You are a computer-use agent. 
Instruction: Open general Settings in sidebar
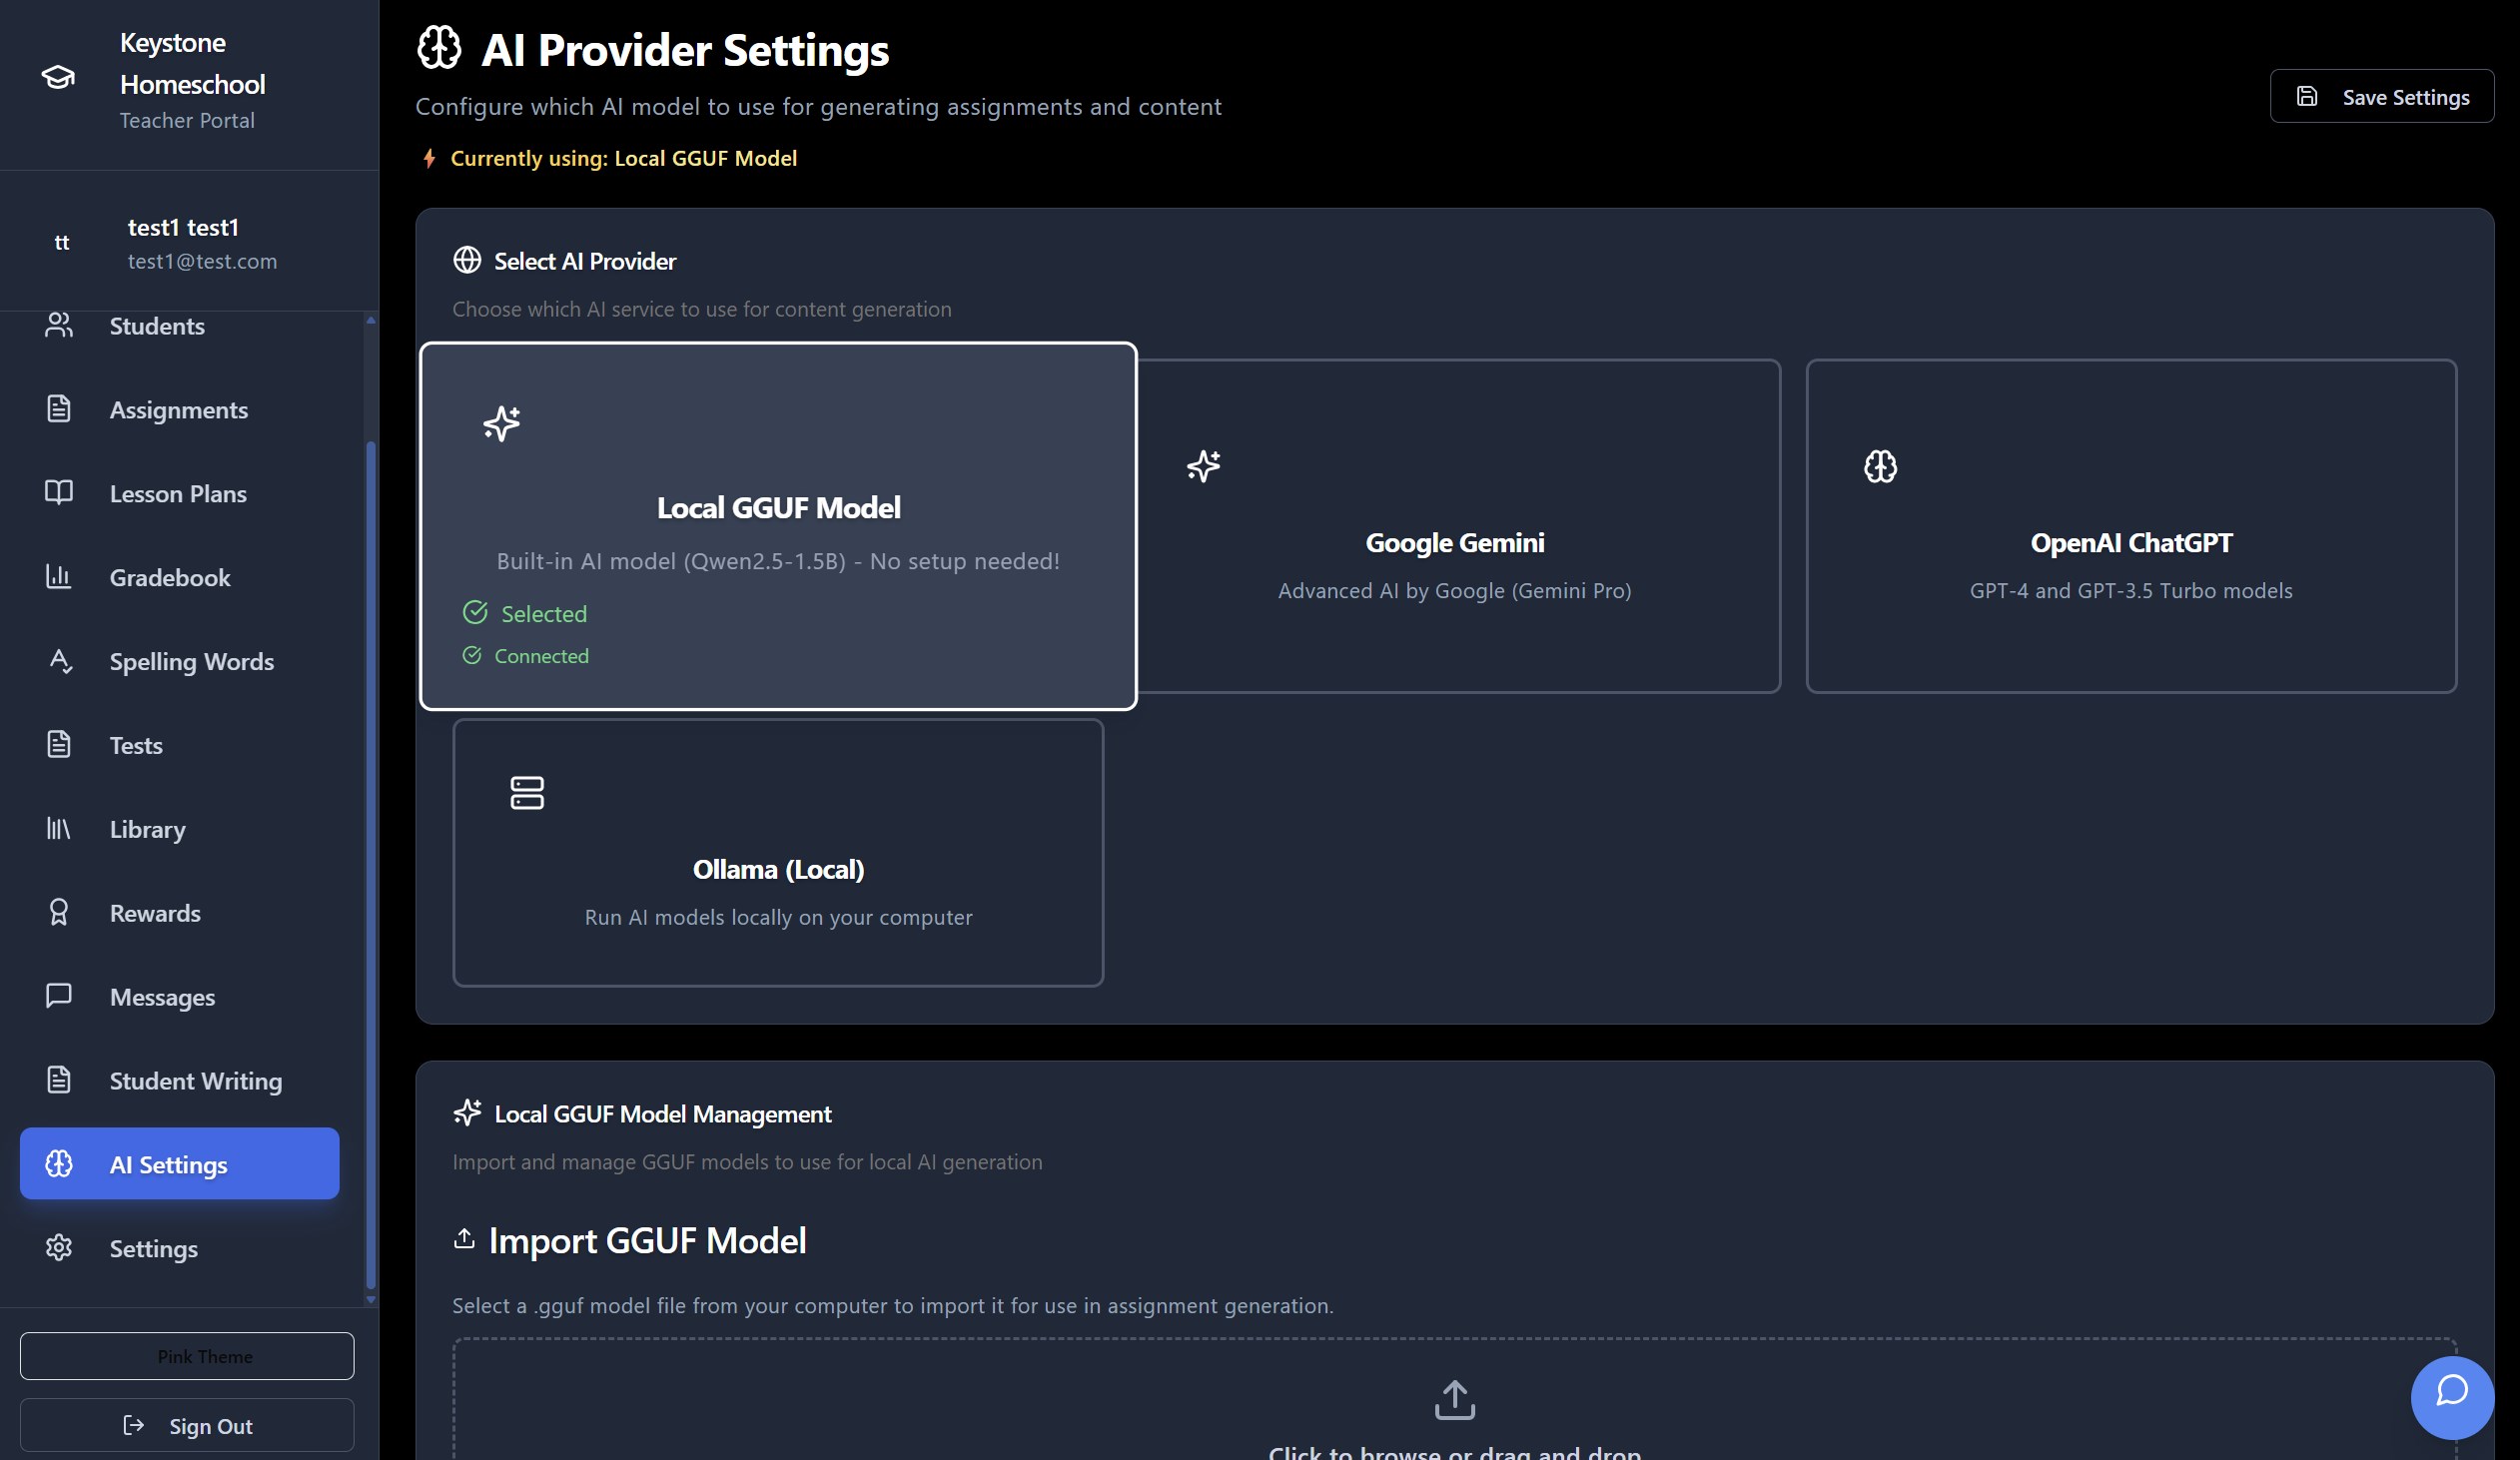pos(180,1248)
